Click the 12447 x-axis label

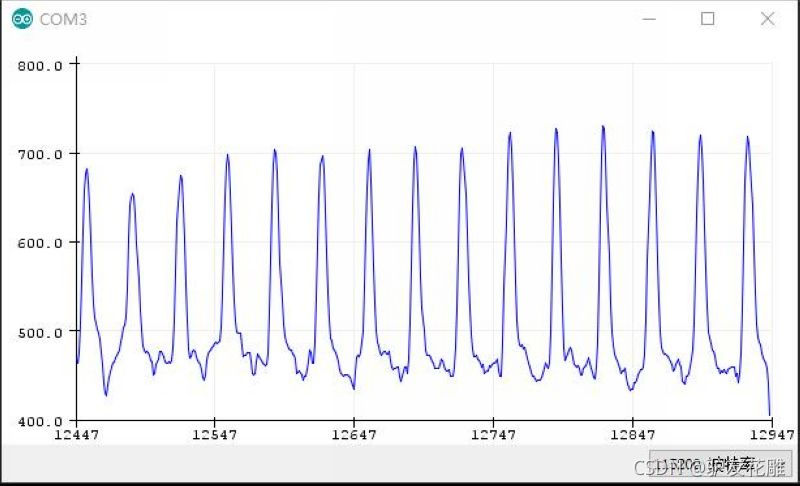click(77, 434)
